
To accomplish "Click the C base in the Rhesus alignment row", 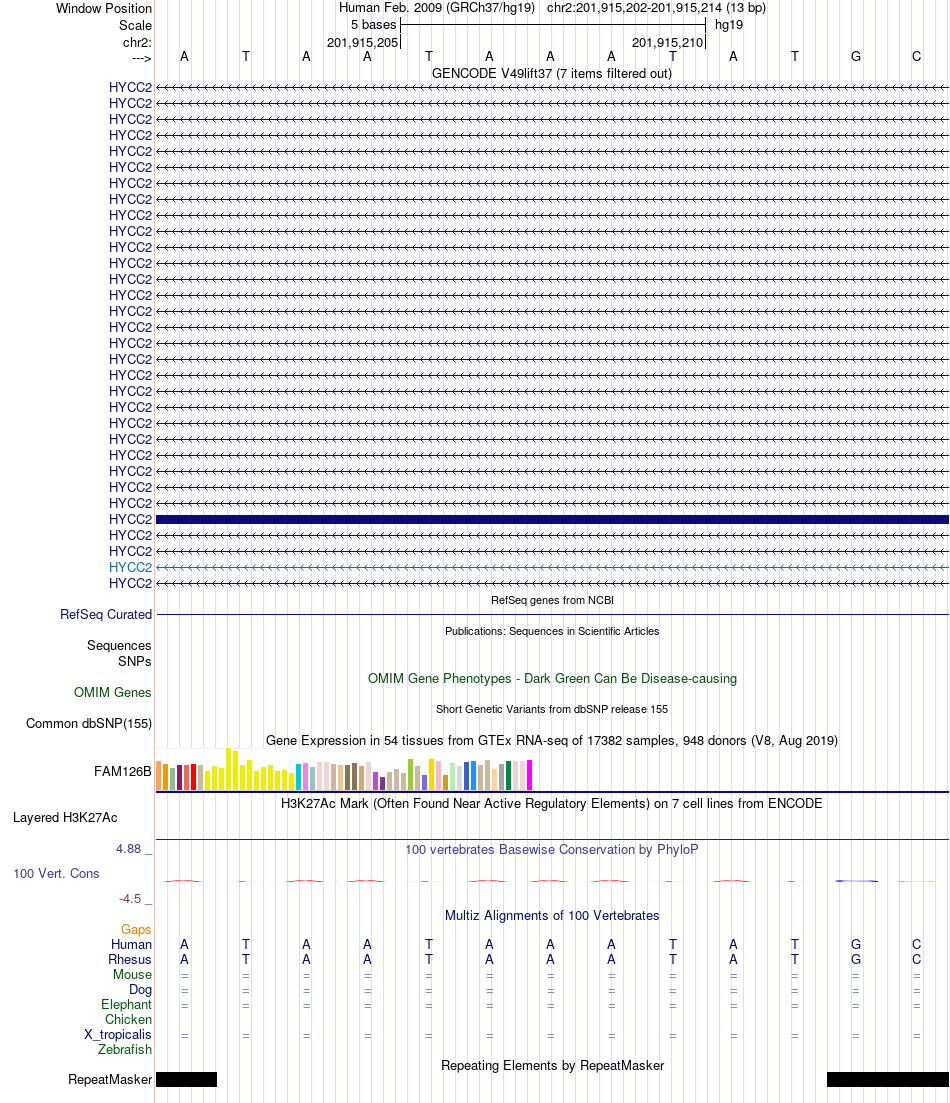I will tap(916, 959).
